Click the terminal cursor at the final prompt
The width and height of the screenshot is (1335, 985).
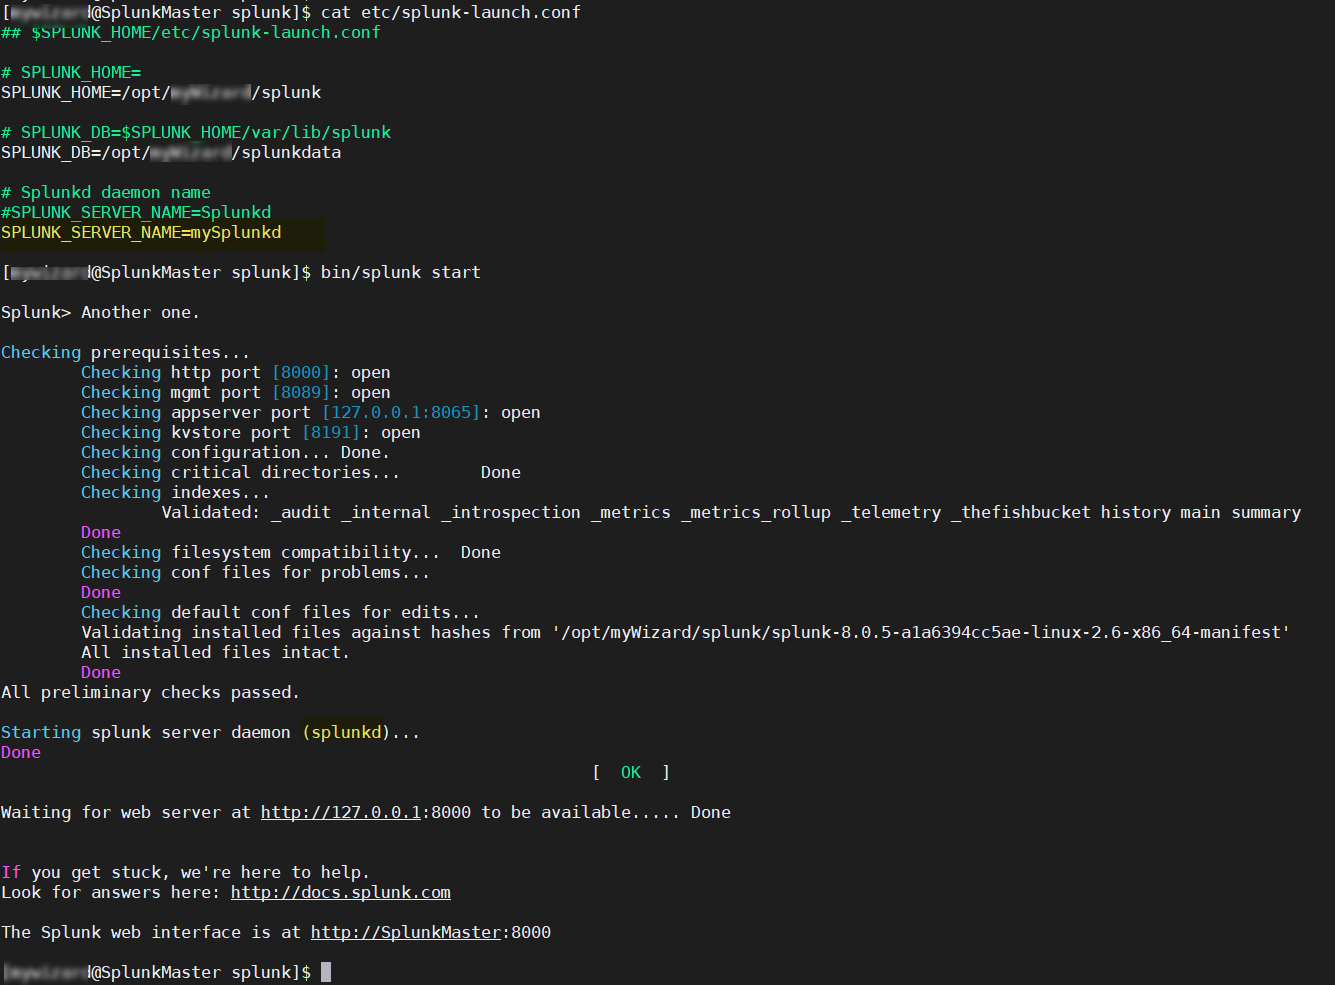[x=326, y=972]
